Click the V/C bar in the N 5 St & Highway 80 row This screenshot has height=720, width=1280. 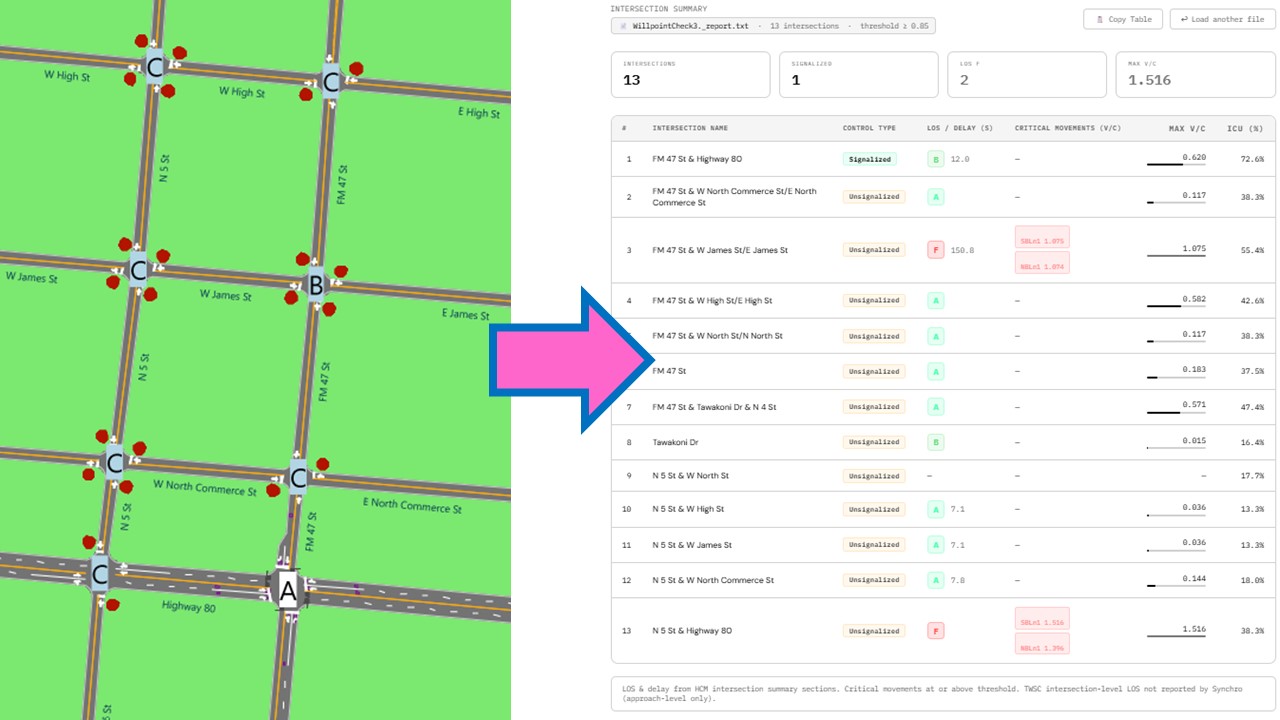pos(1176,636)
